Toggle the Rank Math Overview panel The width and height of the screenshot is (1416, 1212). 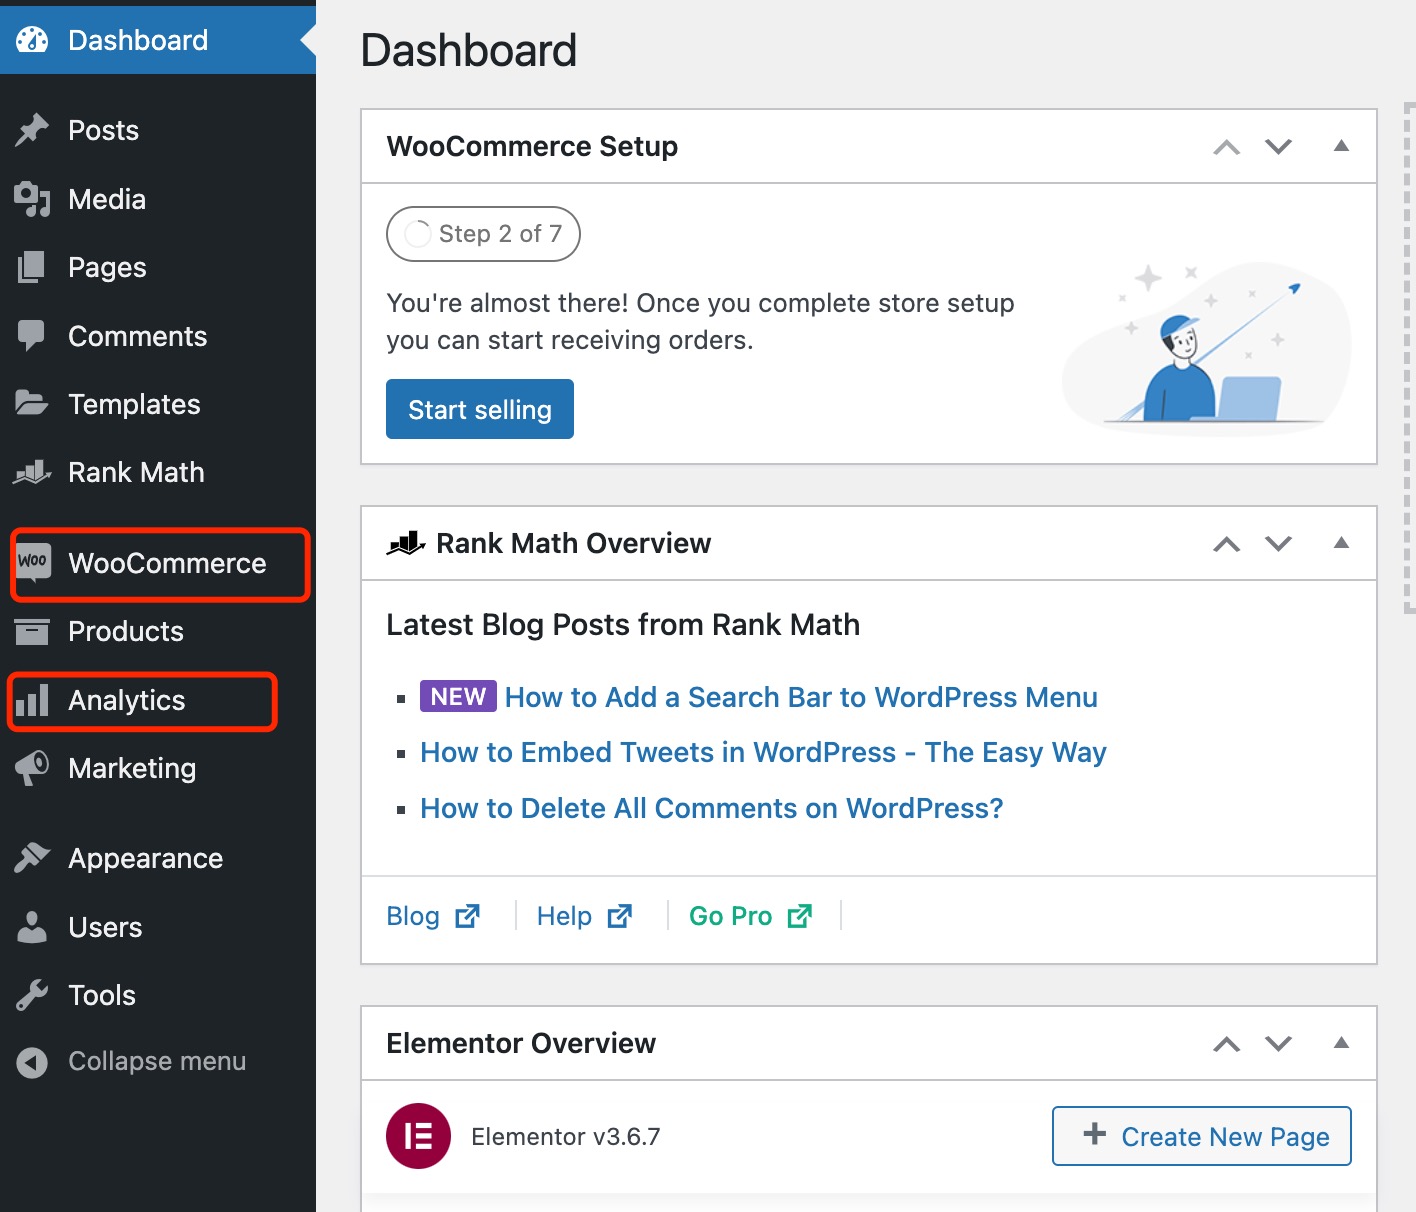(x=1341, y=543)
